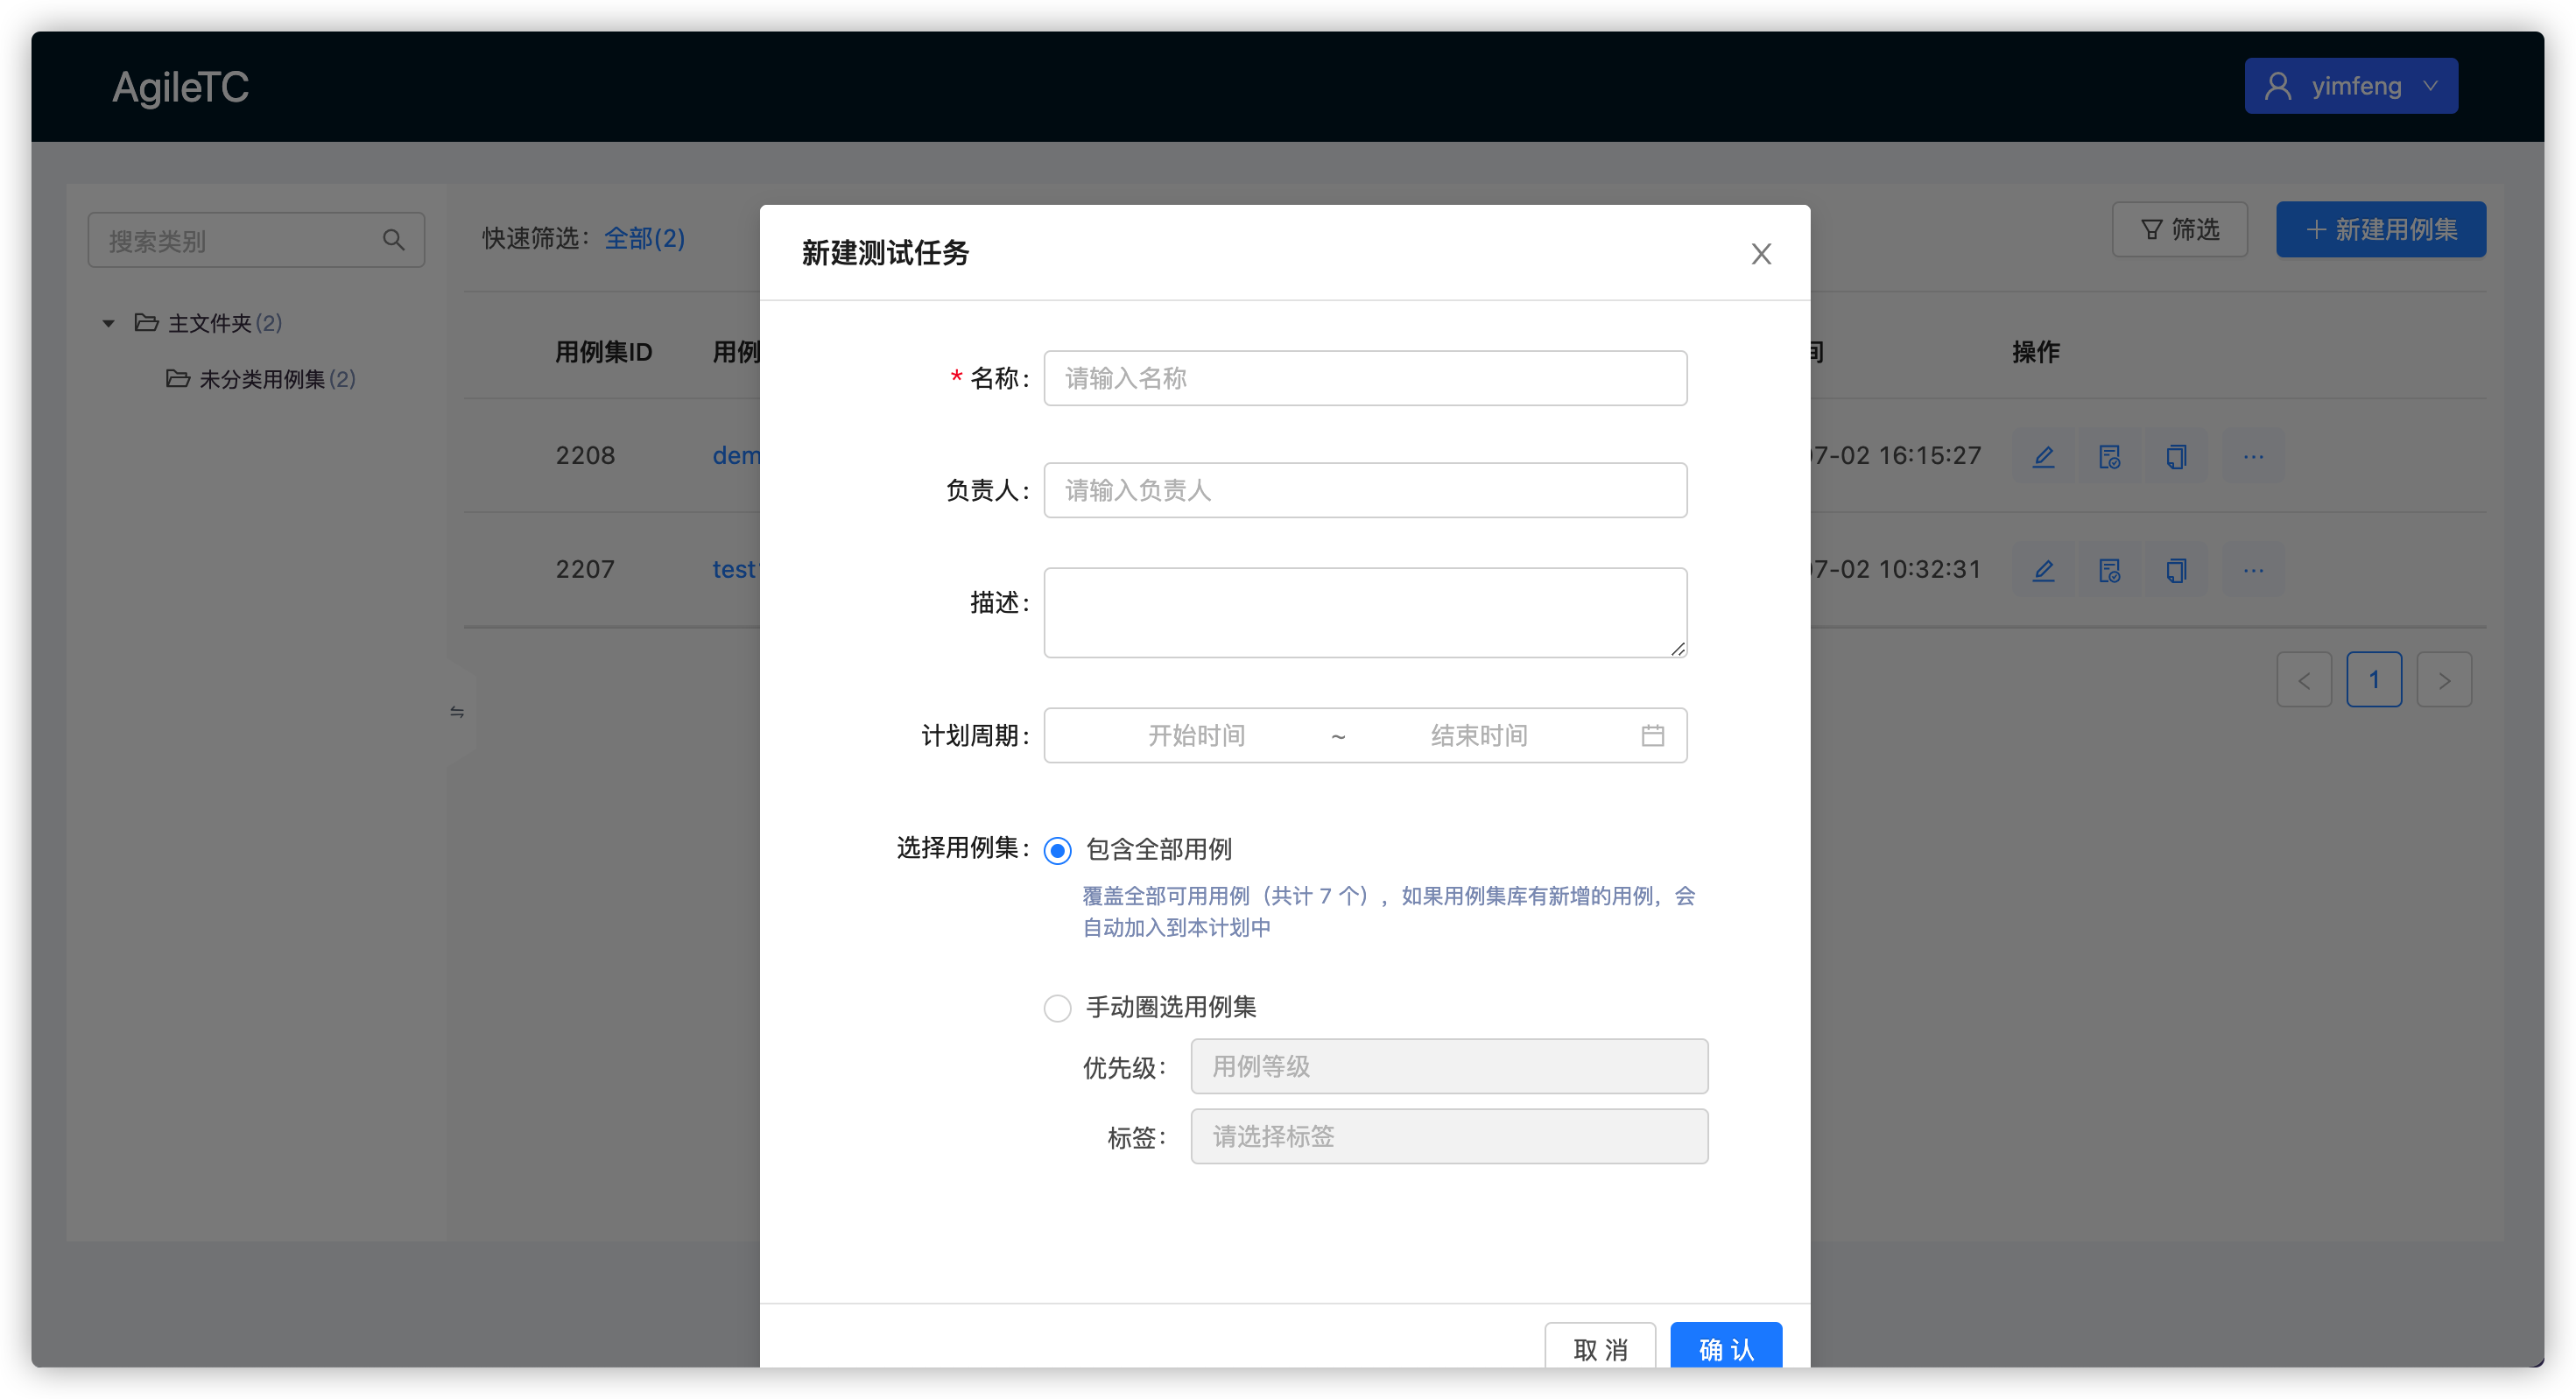
Task: Click the 2207 case set ID cell
Action: [x=585, y=570]
